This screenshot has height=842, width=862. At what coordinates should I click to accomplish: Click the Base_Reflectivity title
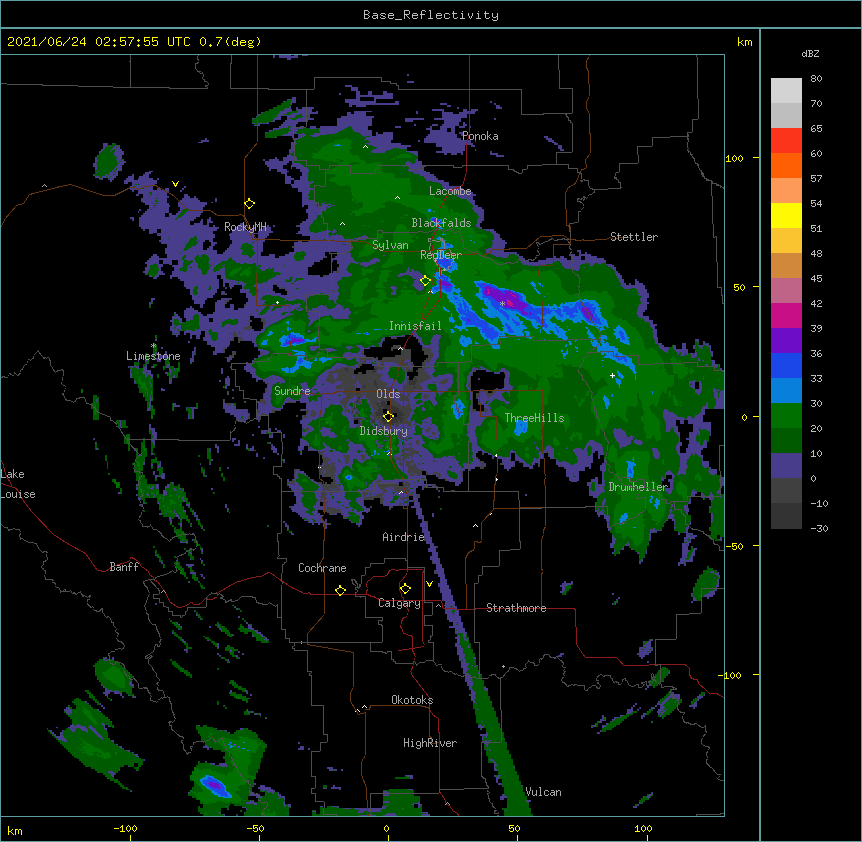431,15
